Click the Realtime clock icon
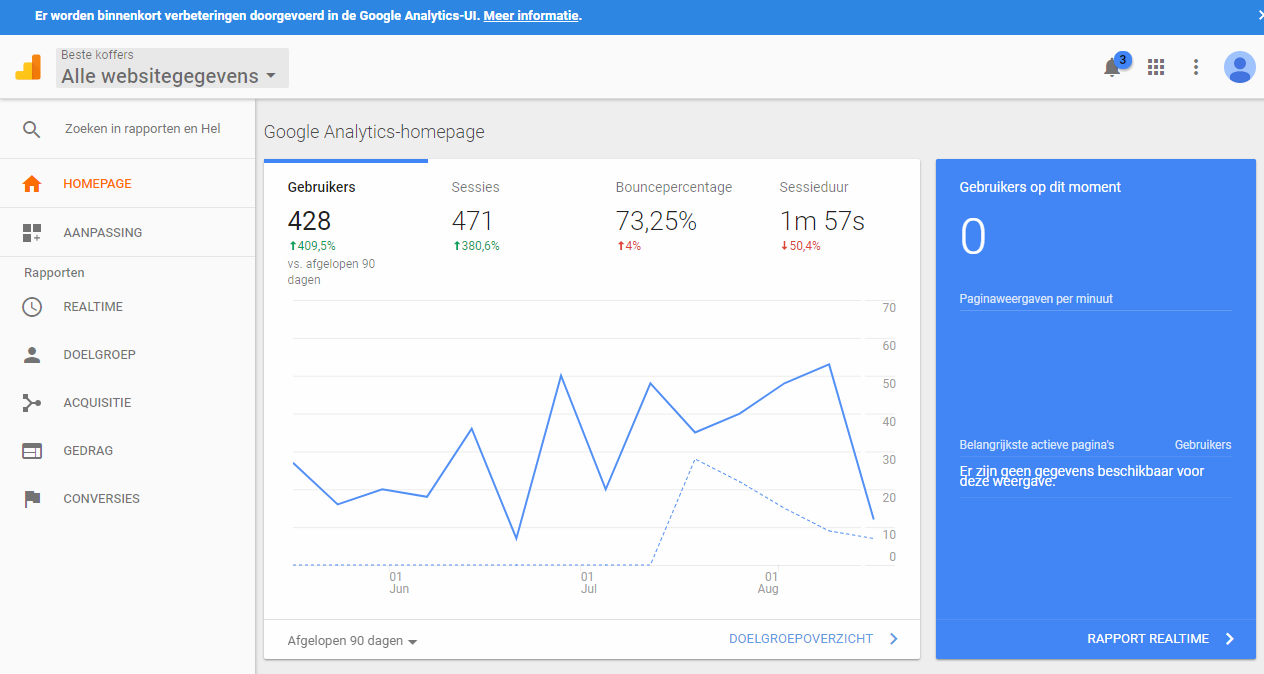 32,307
